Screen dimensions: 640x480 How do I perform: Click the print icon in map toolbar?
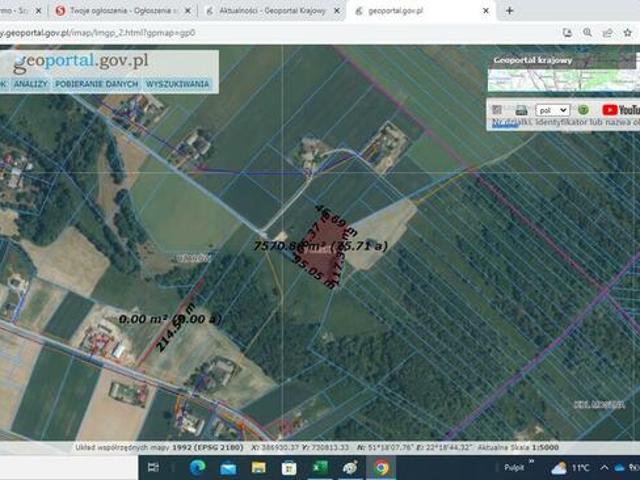coord(521,110)
